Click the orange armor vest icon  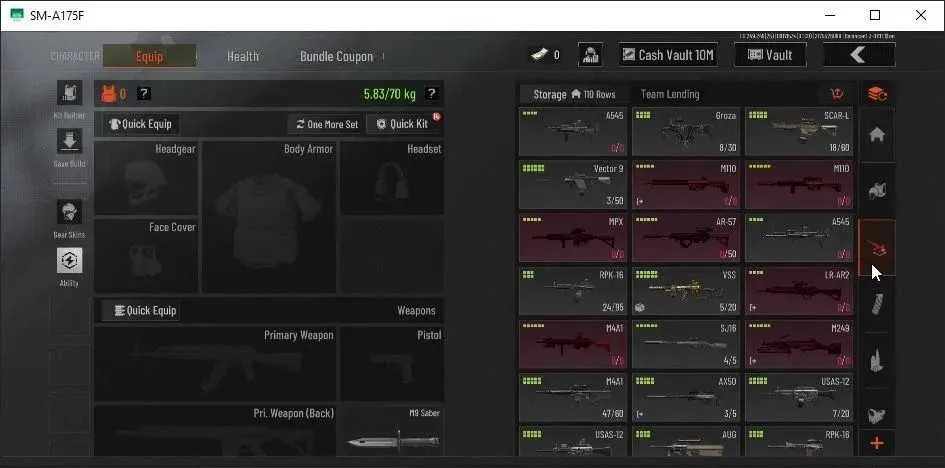pos(108,94)
